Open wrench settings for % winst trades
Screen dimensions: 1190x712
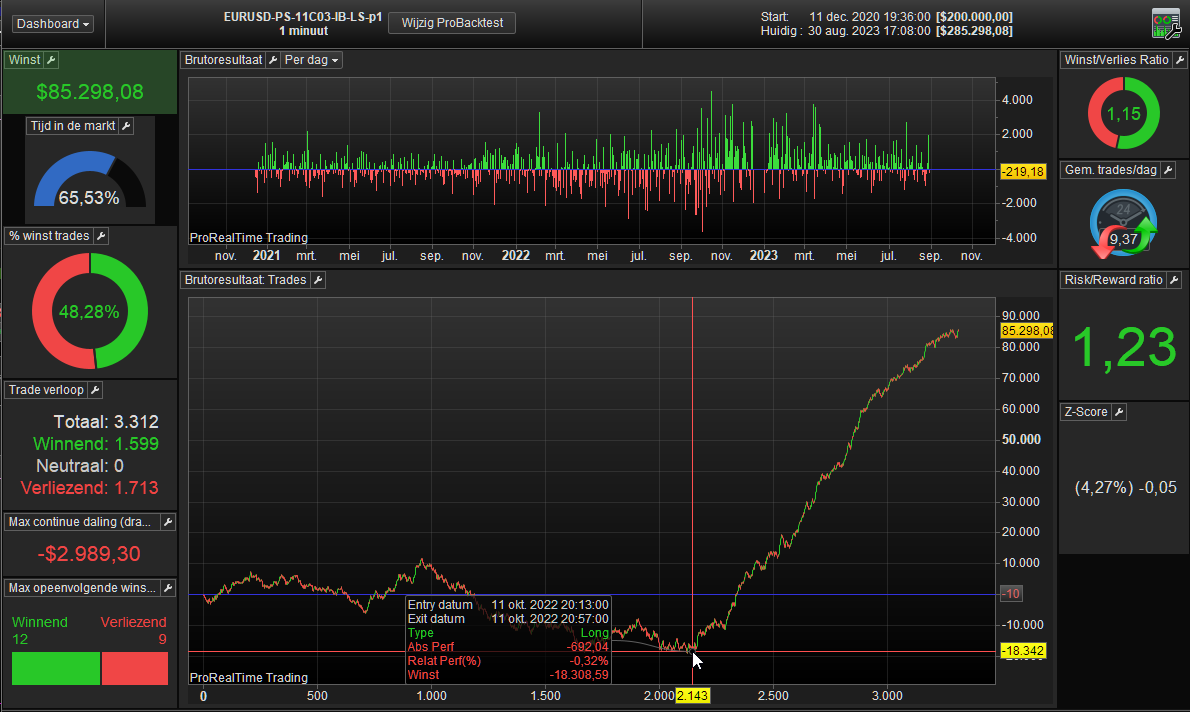click(100, 236)
